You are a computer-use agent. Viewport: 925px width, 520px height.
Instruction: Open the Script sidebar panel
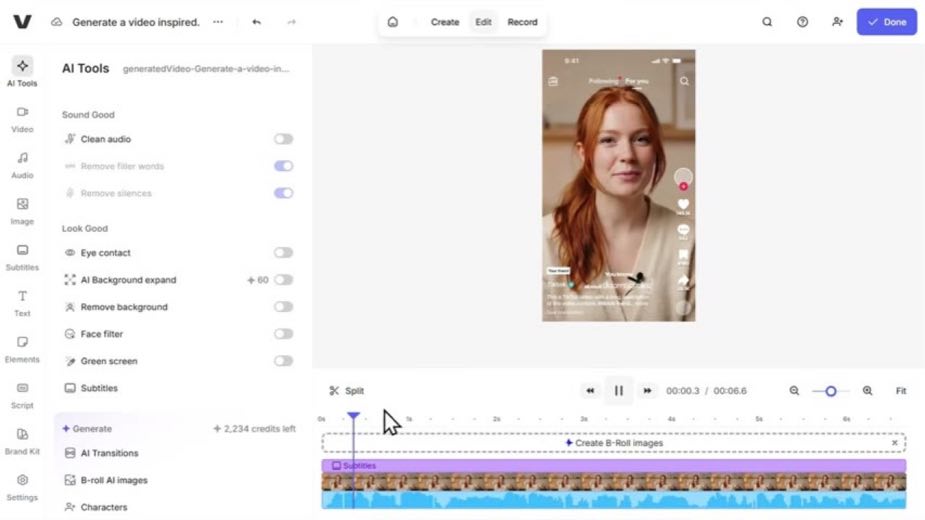tap(22, 396)
